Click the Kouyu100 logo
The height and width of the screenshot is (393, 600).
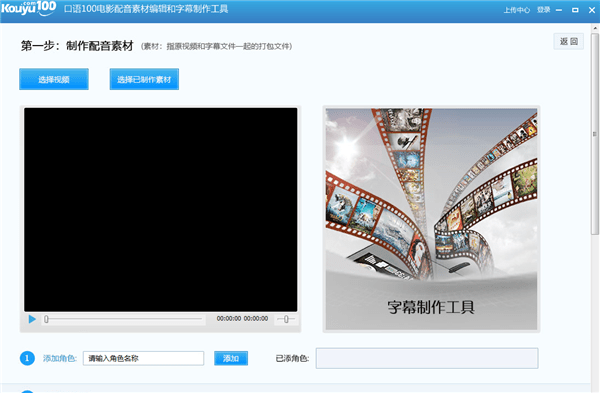29,8
